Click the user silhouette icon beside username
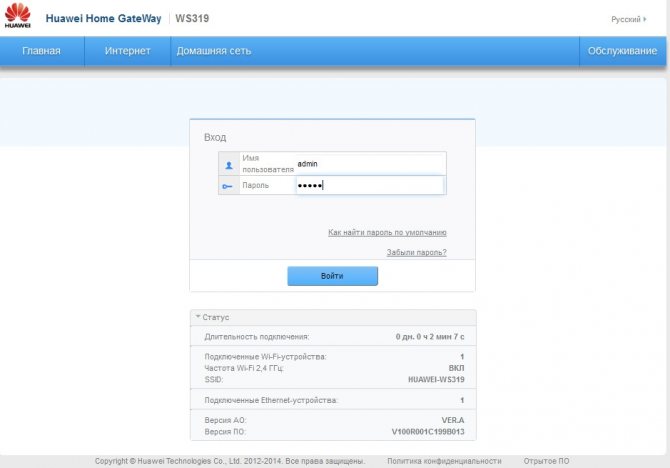The width and height of the screenshot is (670, 468). coord(229,165)
